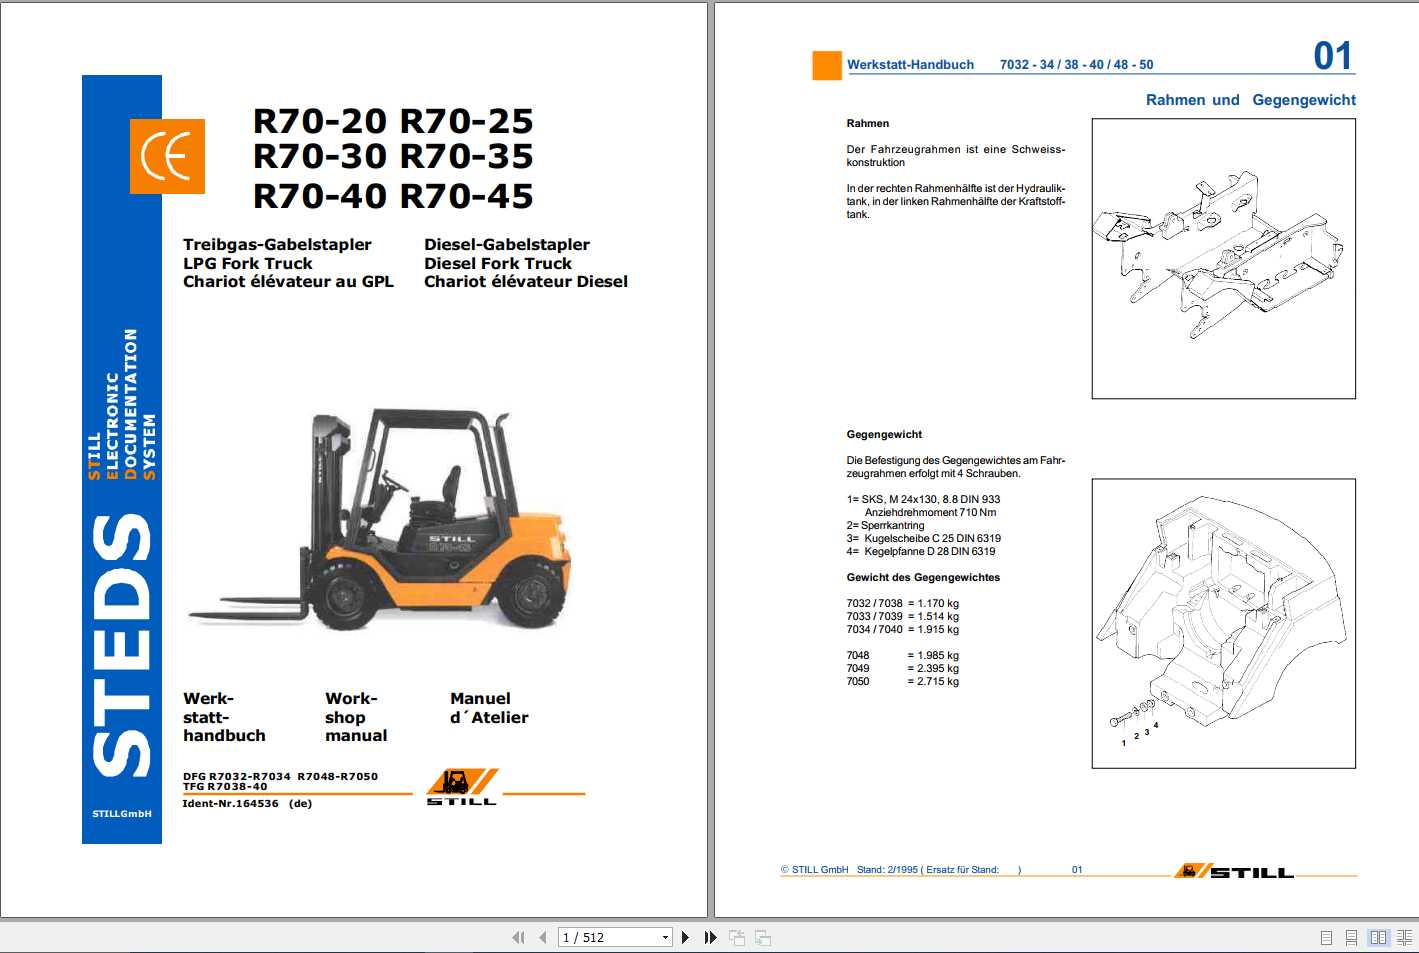Click the 'Rahmen' section heading
This screenshot has height=953, width=1419.
point(867,124)
